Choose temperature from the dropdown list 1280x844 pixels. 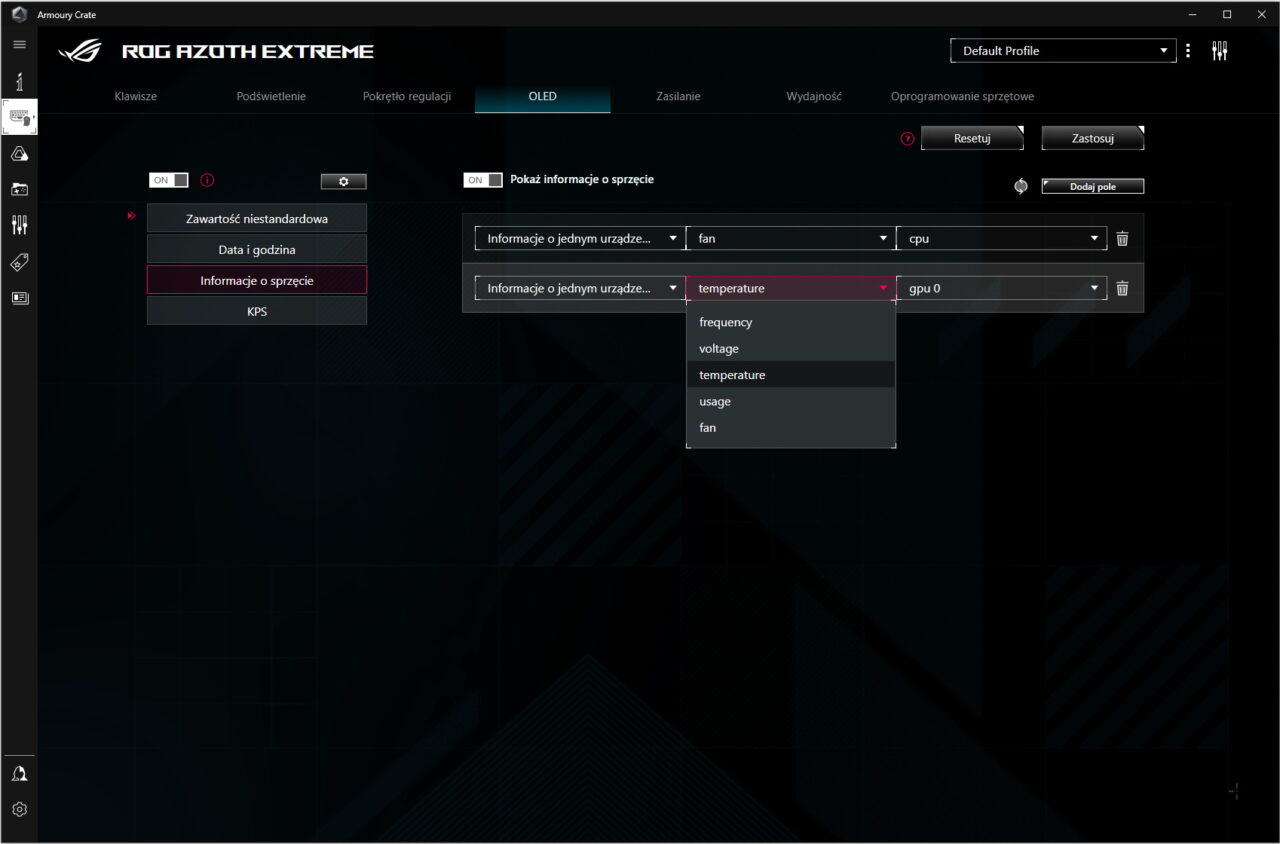[791, 375]
